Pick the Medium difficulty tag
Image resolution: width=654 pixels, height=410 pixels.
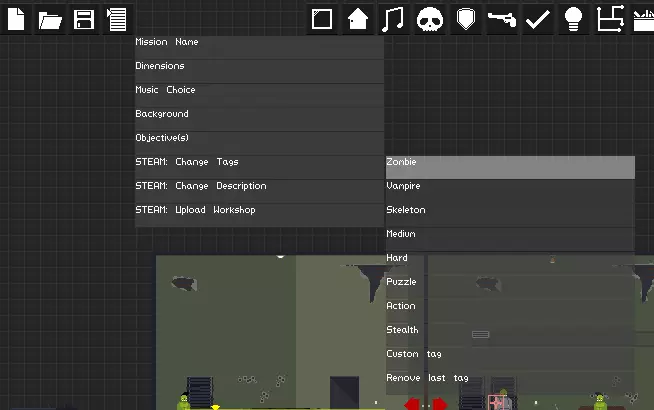point(510,239)
